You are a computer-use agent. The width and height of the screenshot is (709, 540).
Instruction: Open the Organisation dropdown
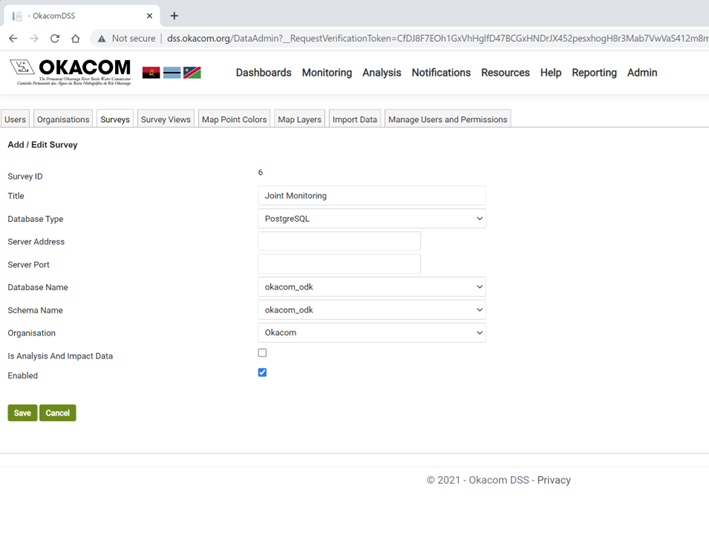[x=372, y=333]
